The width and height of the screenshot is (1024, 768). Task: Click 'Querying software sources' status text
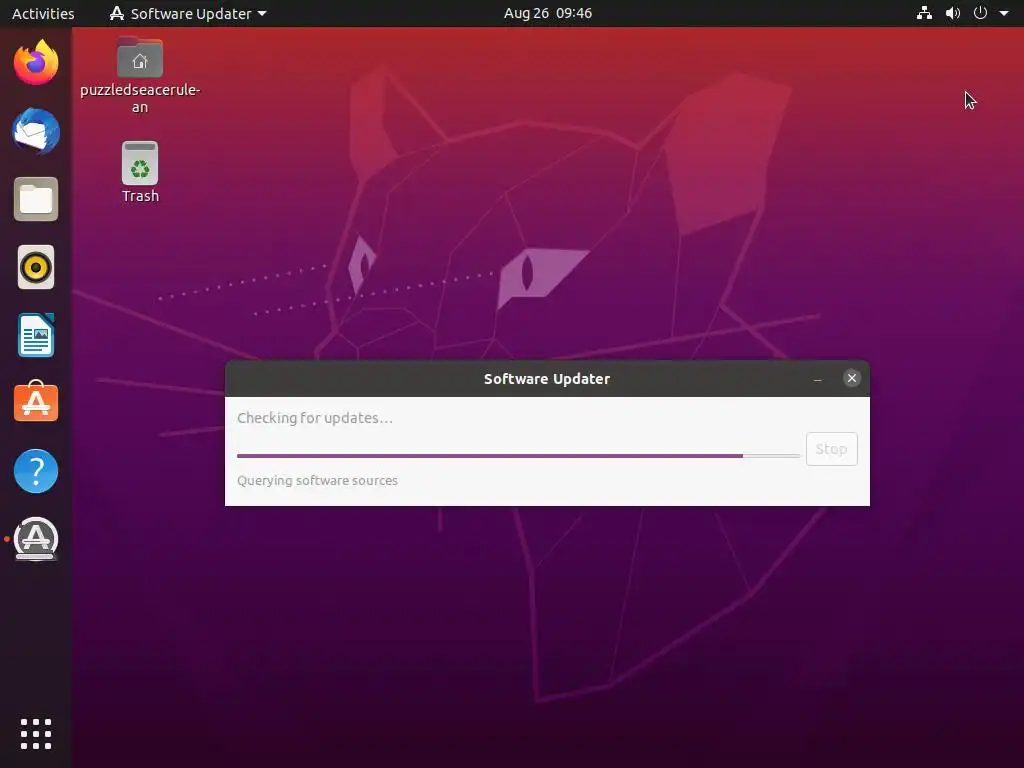(x=317, y=481)
